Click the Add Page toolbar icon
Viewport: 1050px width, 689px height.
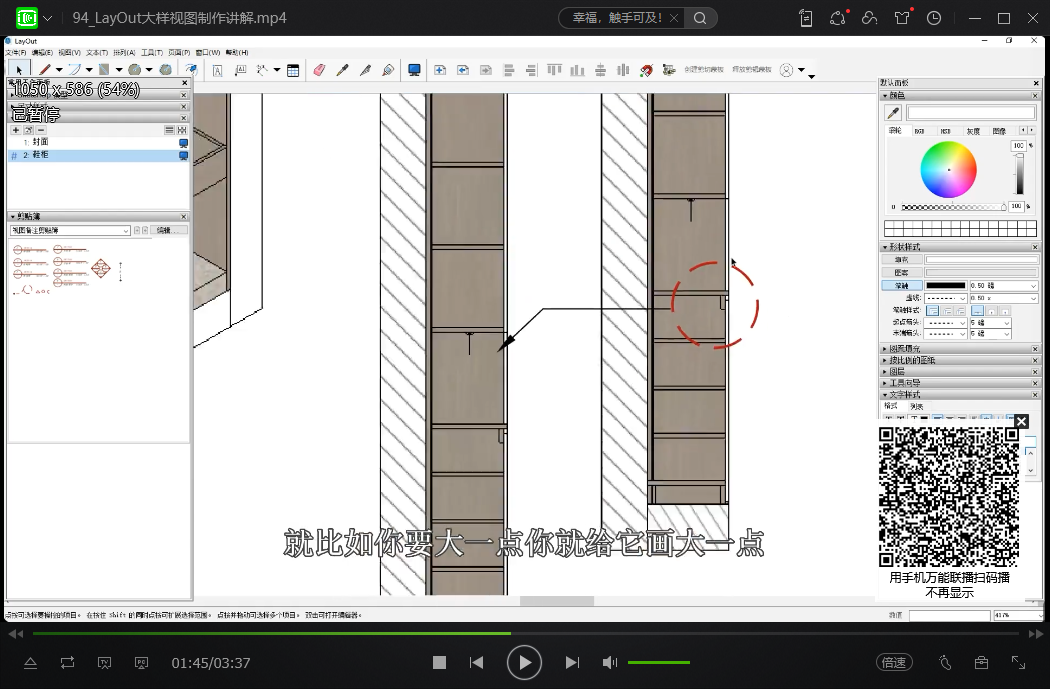[439, 70]
